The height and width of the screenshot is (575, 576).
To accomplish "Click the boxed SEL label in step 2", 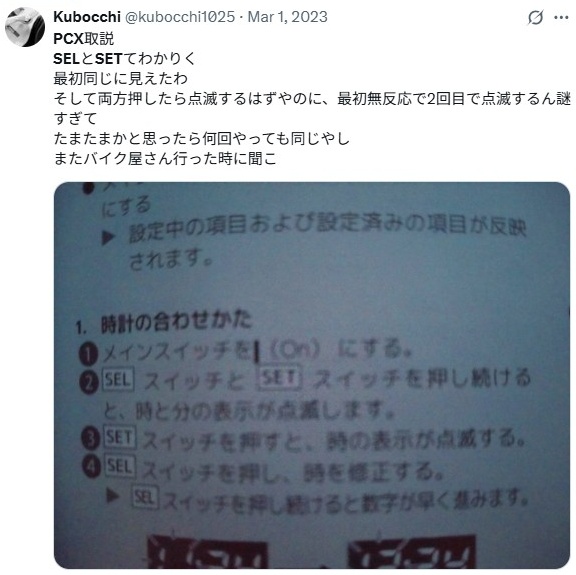I will pos(118,379).
